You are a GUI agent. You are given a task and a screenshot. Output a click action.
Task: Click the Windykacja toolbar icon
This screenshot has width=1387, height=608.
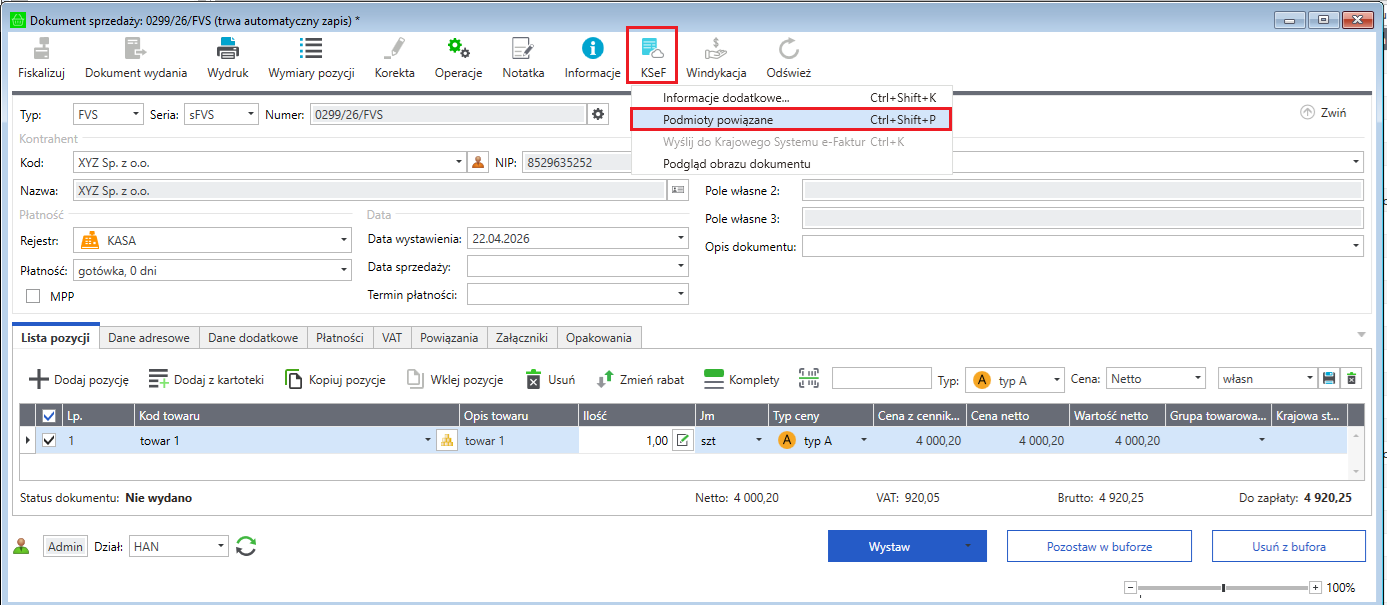pyautogui.click(x=716, y=48)
